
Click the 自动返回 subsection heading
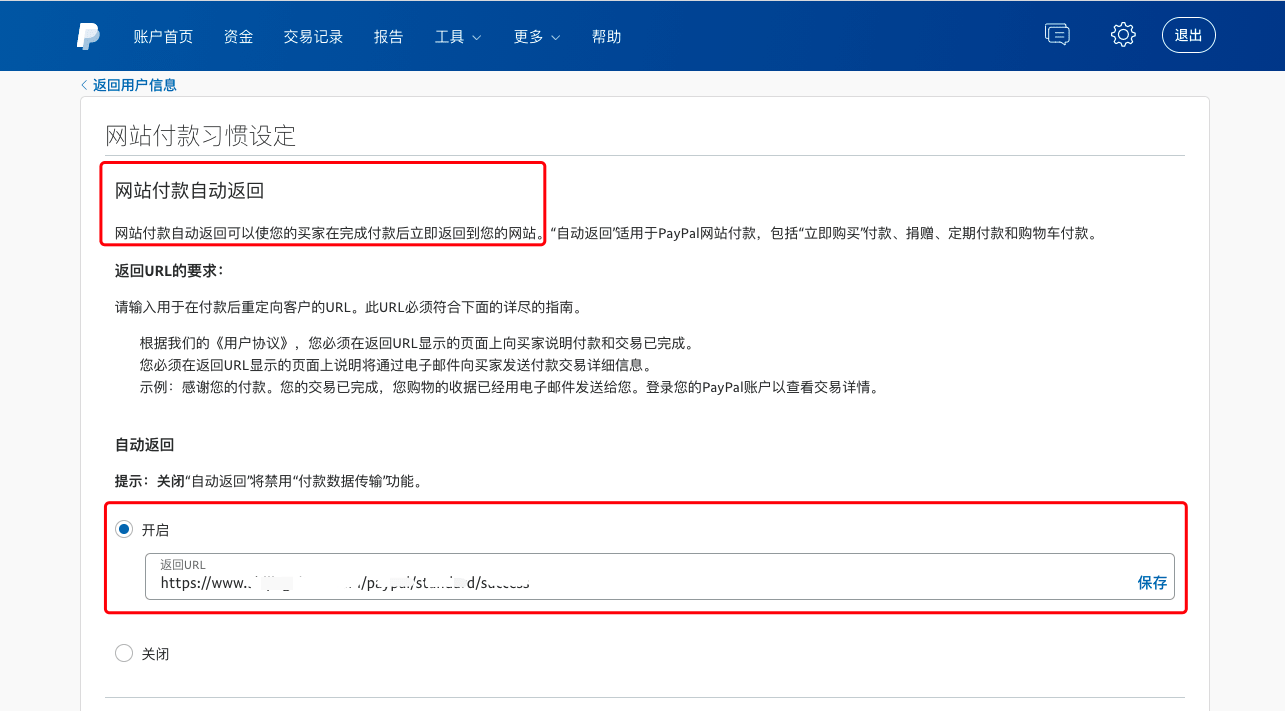pyautogui.click(x=145, y=444)
